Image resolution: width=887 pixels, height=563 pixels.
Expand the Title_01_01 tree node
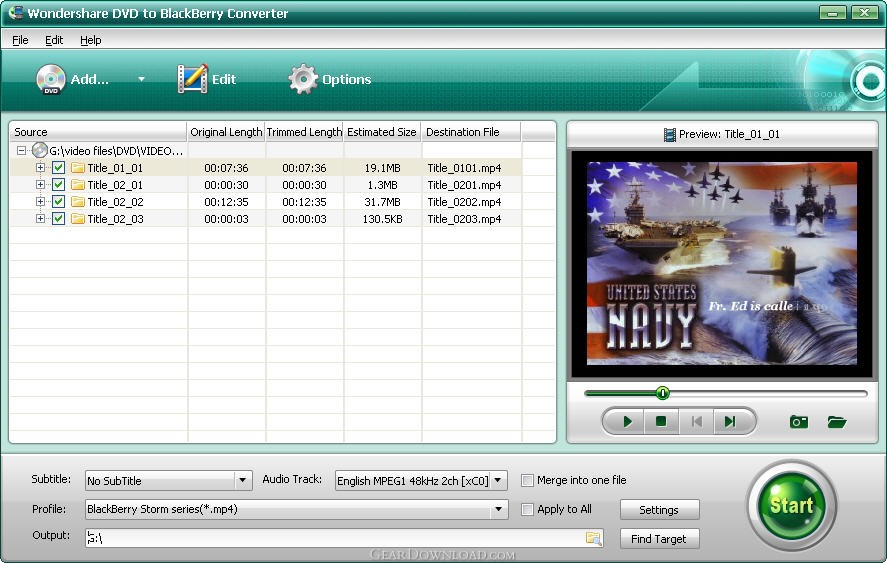[x=40, y=167]
